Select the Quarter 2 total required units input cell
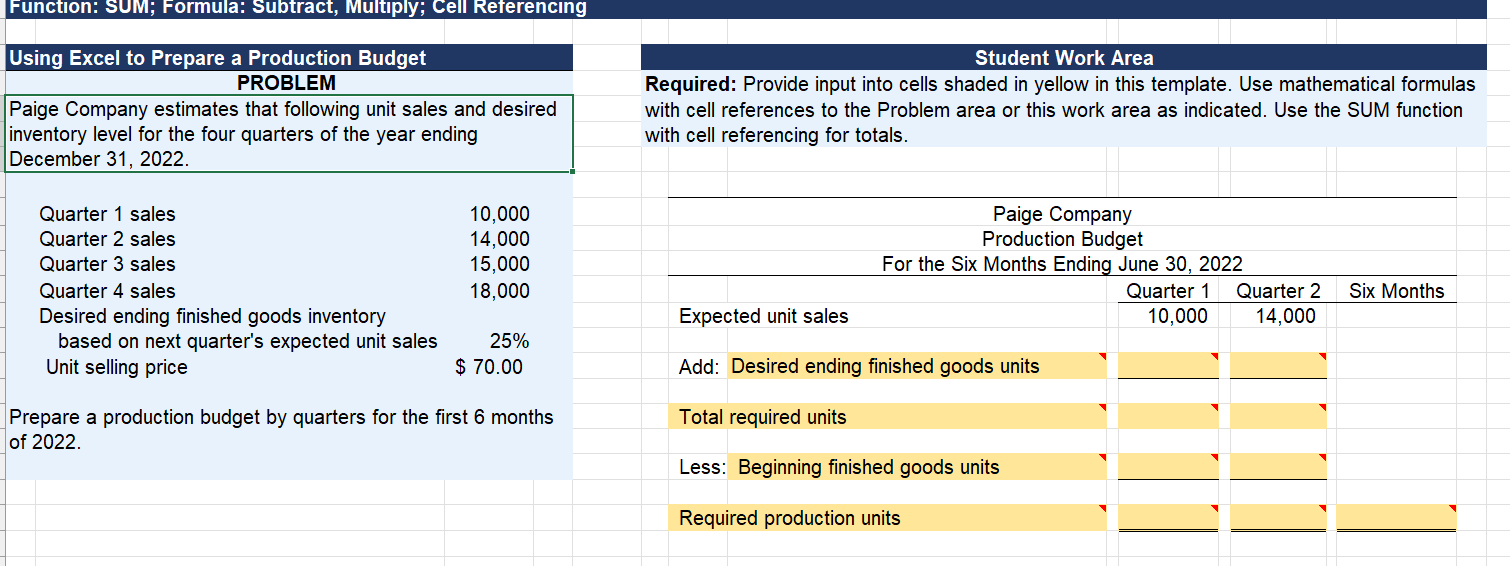1510x566 pixels. [1278, 417]
